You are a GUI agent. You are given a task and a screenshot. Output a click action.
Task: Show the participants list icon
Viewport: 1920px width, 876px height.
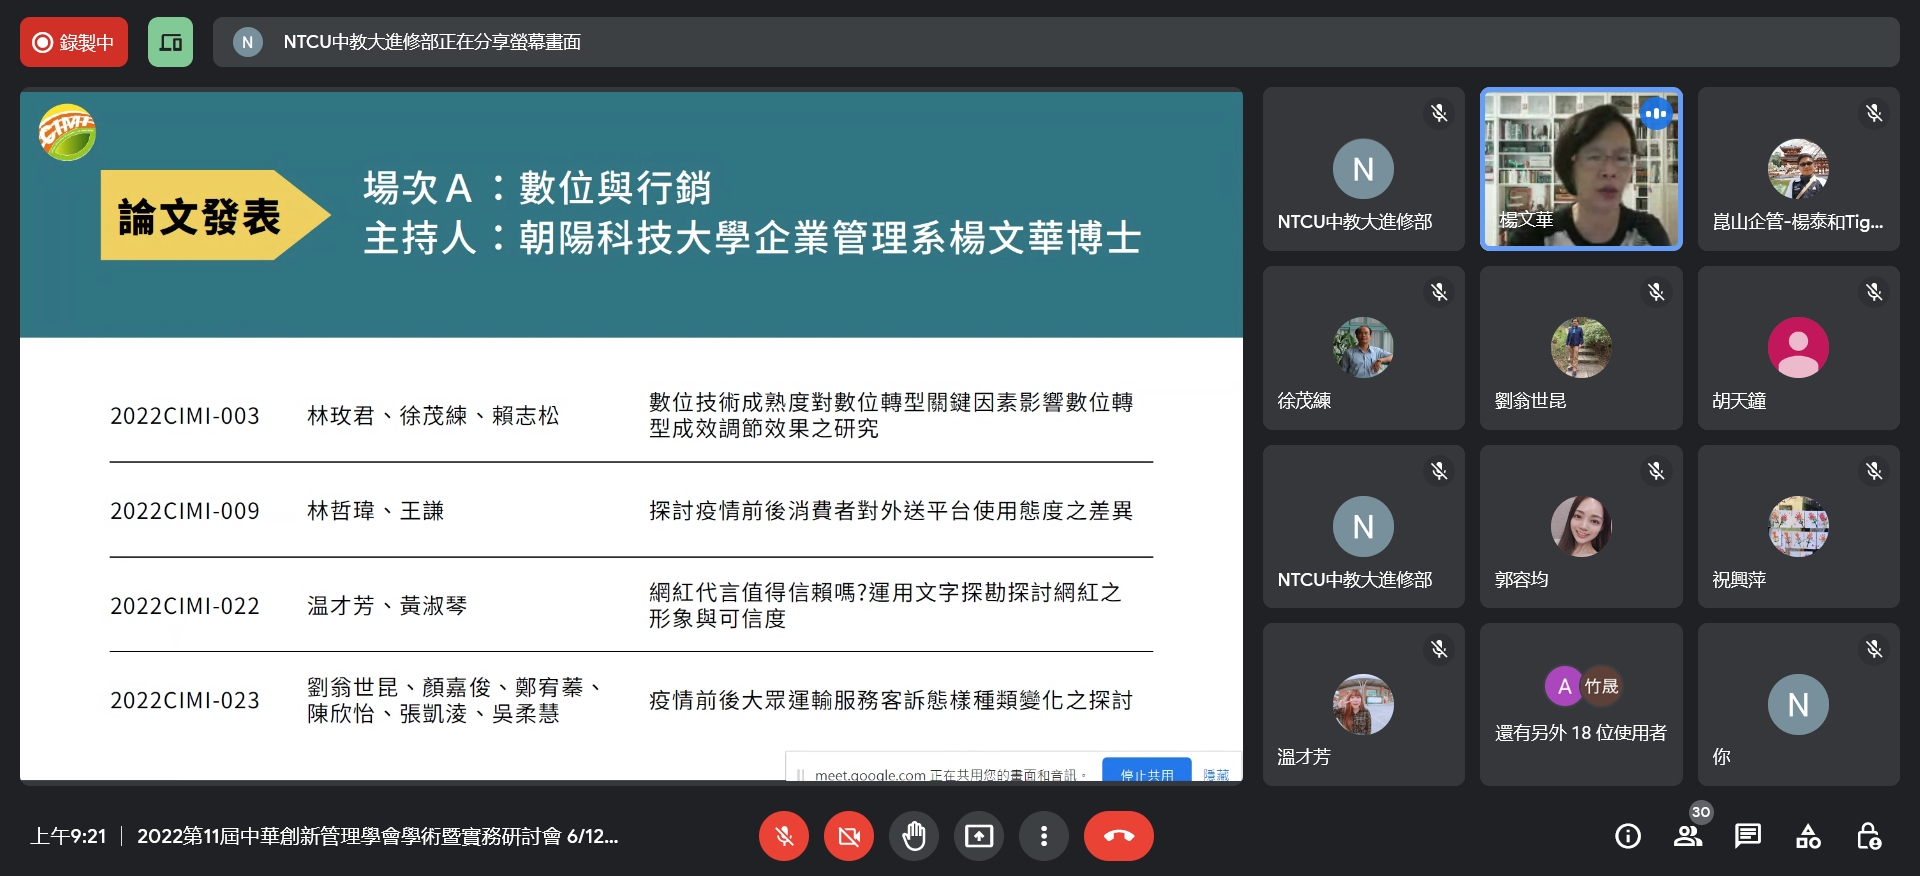tap(1688, 836)
